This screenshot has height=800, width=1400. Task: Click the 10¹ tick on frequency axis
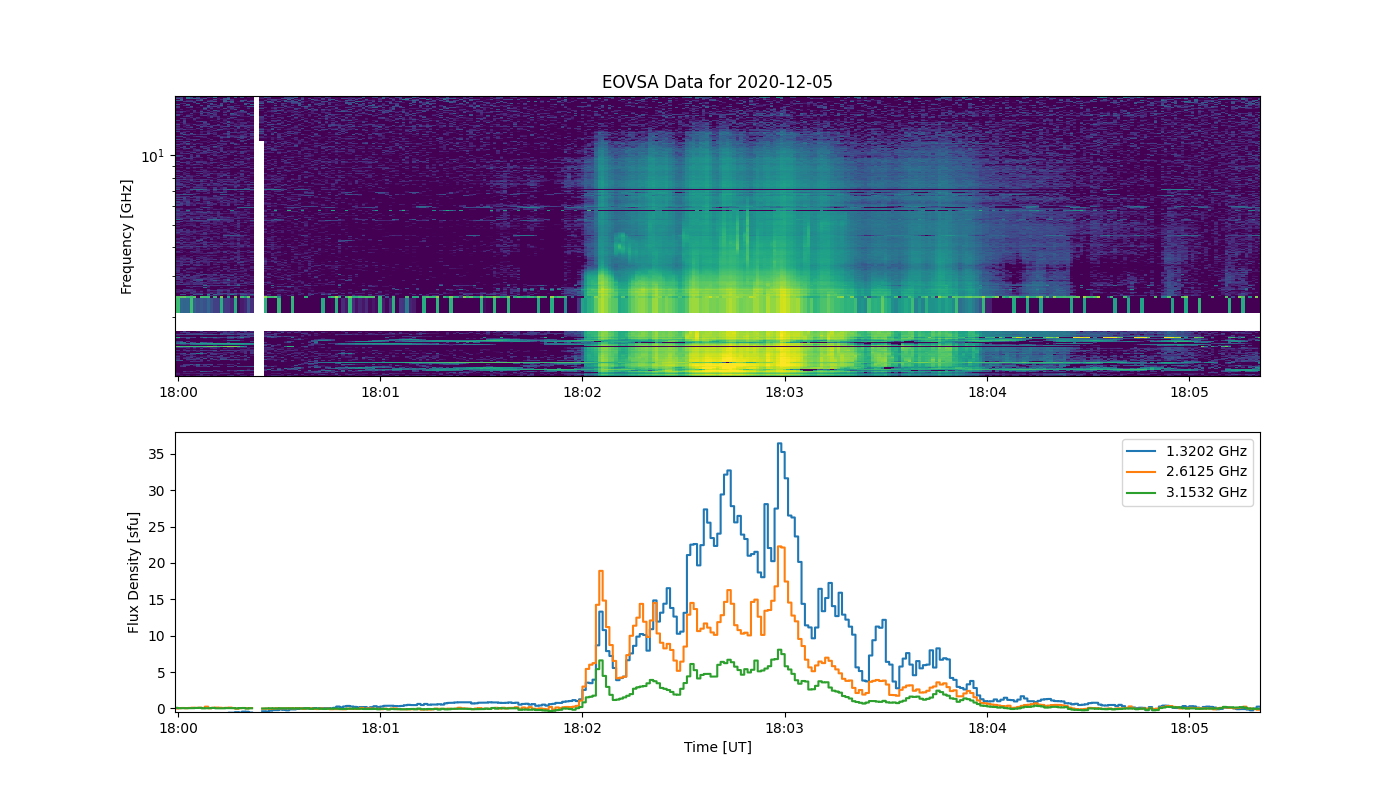[x=151, y=156]
